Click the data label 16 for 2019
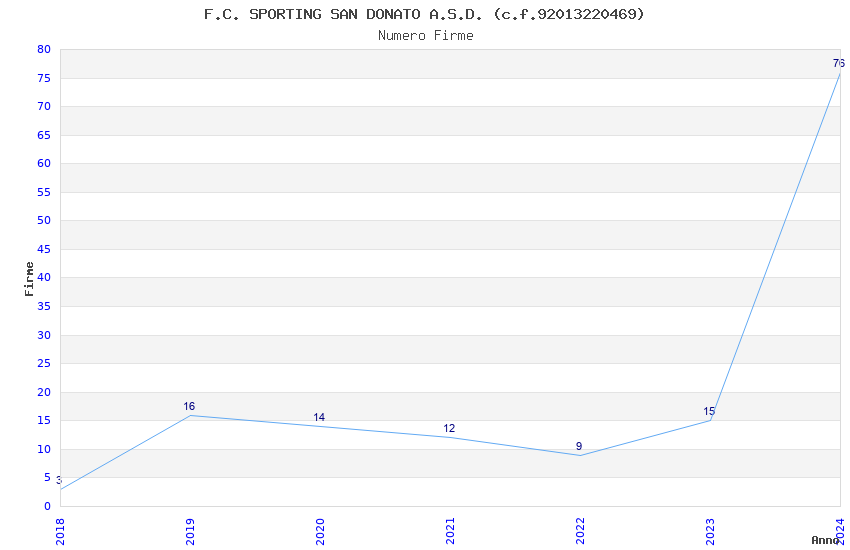 (x=189, y=406)
